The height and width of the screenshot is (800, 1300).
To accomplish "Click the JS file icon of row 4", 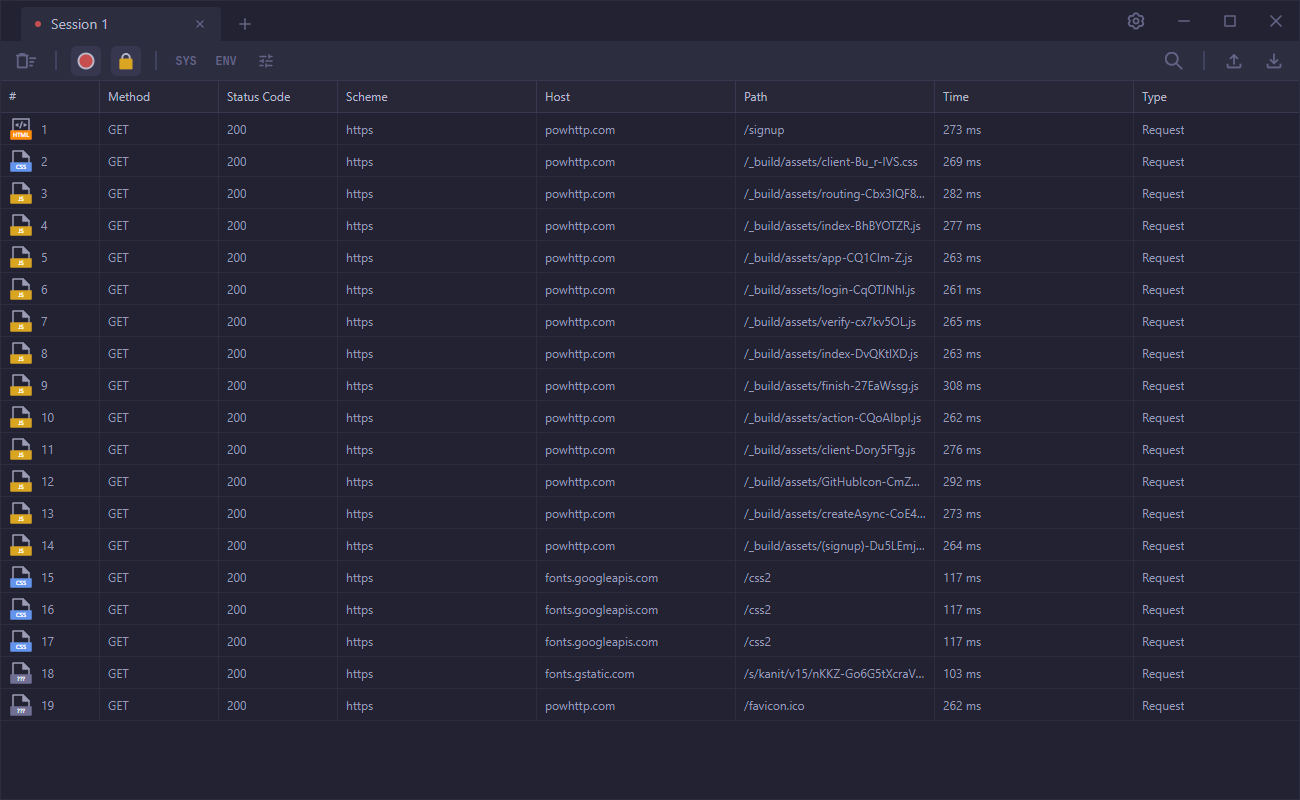I will tap(21, 225).
